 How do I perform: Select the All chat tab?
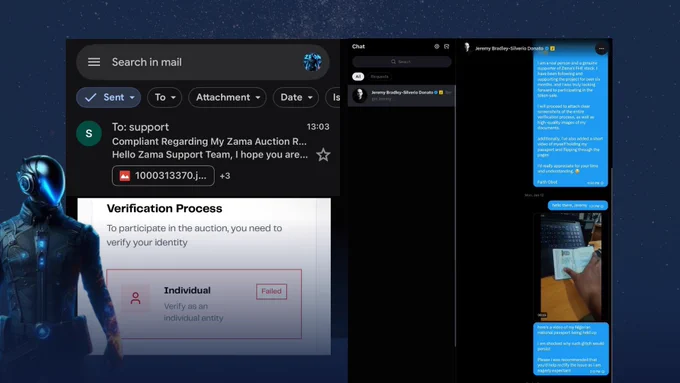[358, 77]
